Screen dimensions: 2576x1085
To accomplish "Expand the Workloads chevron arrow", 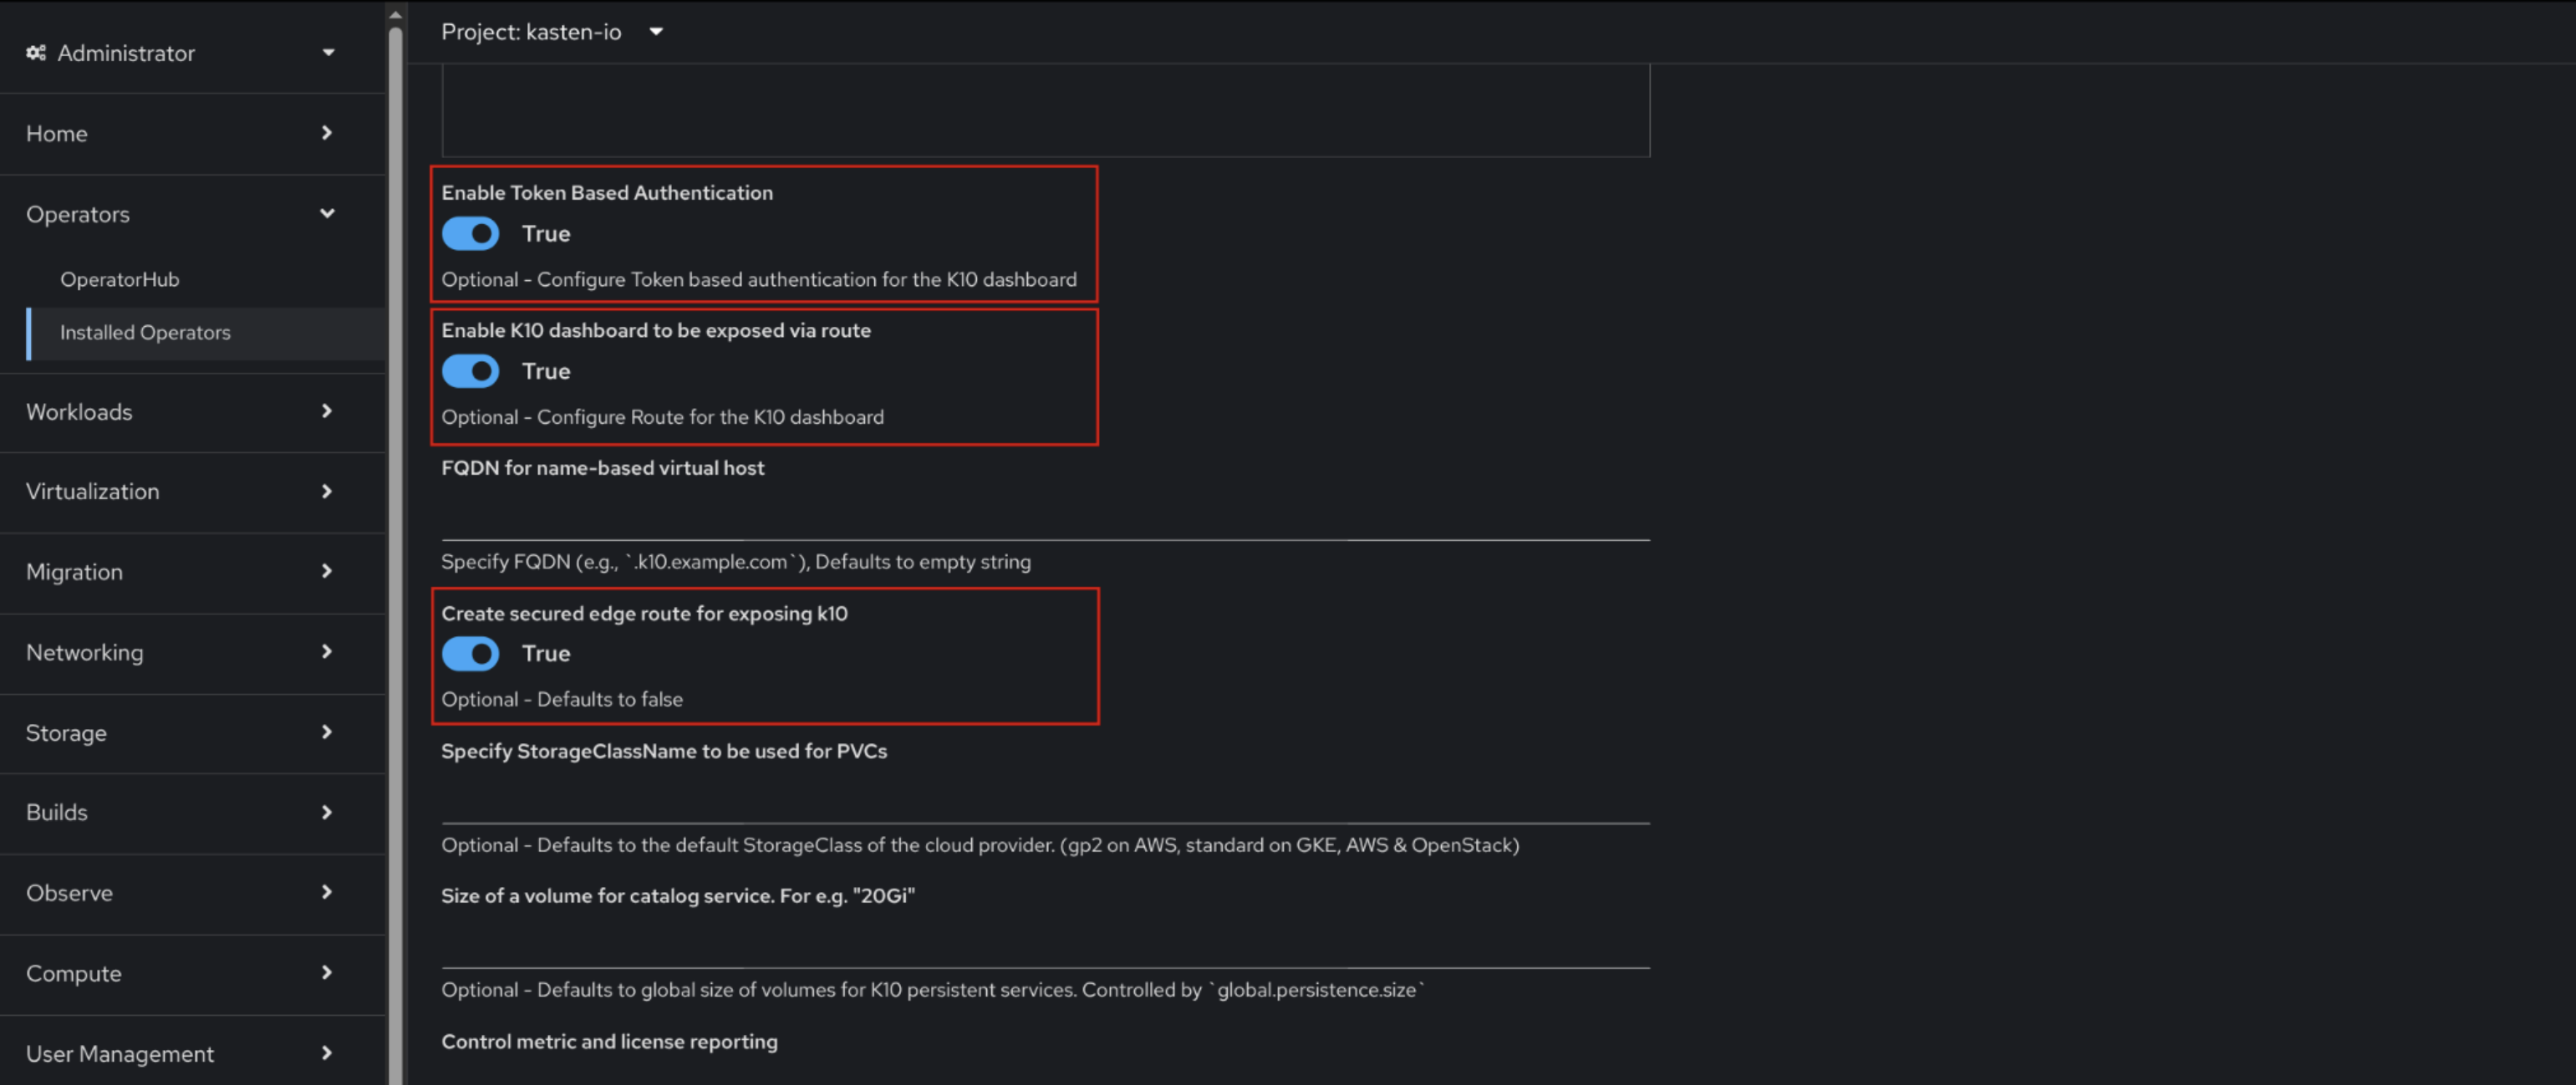I will coord(326,412).
